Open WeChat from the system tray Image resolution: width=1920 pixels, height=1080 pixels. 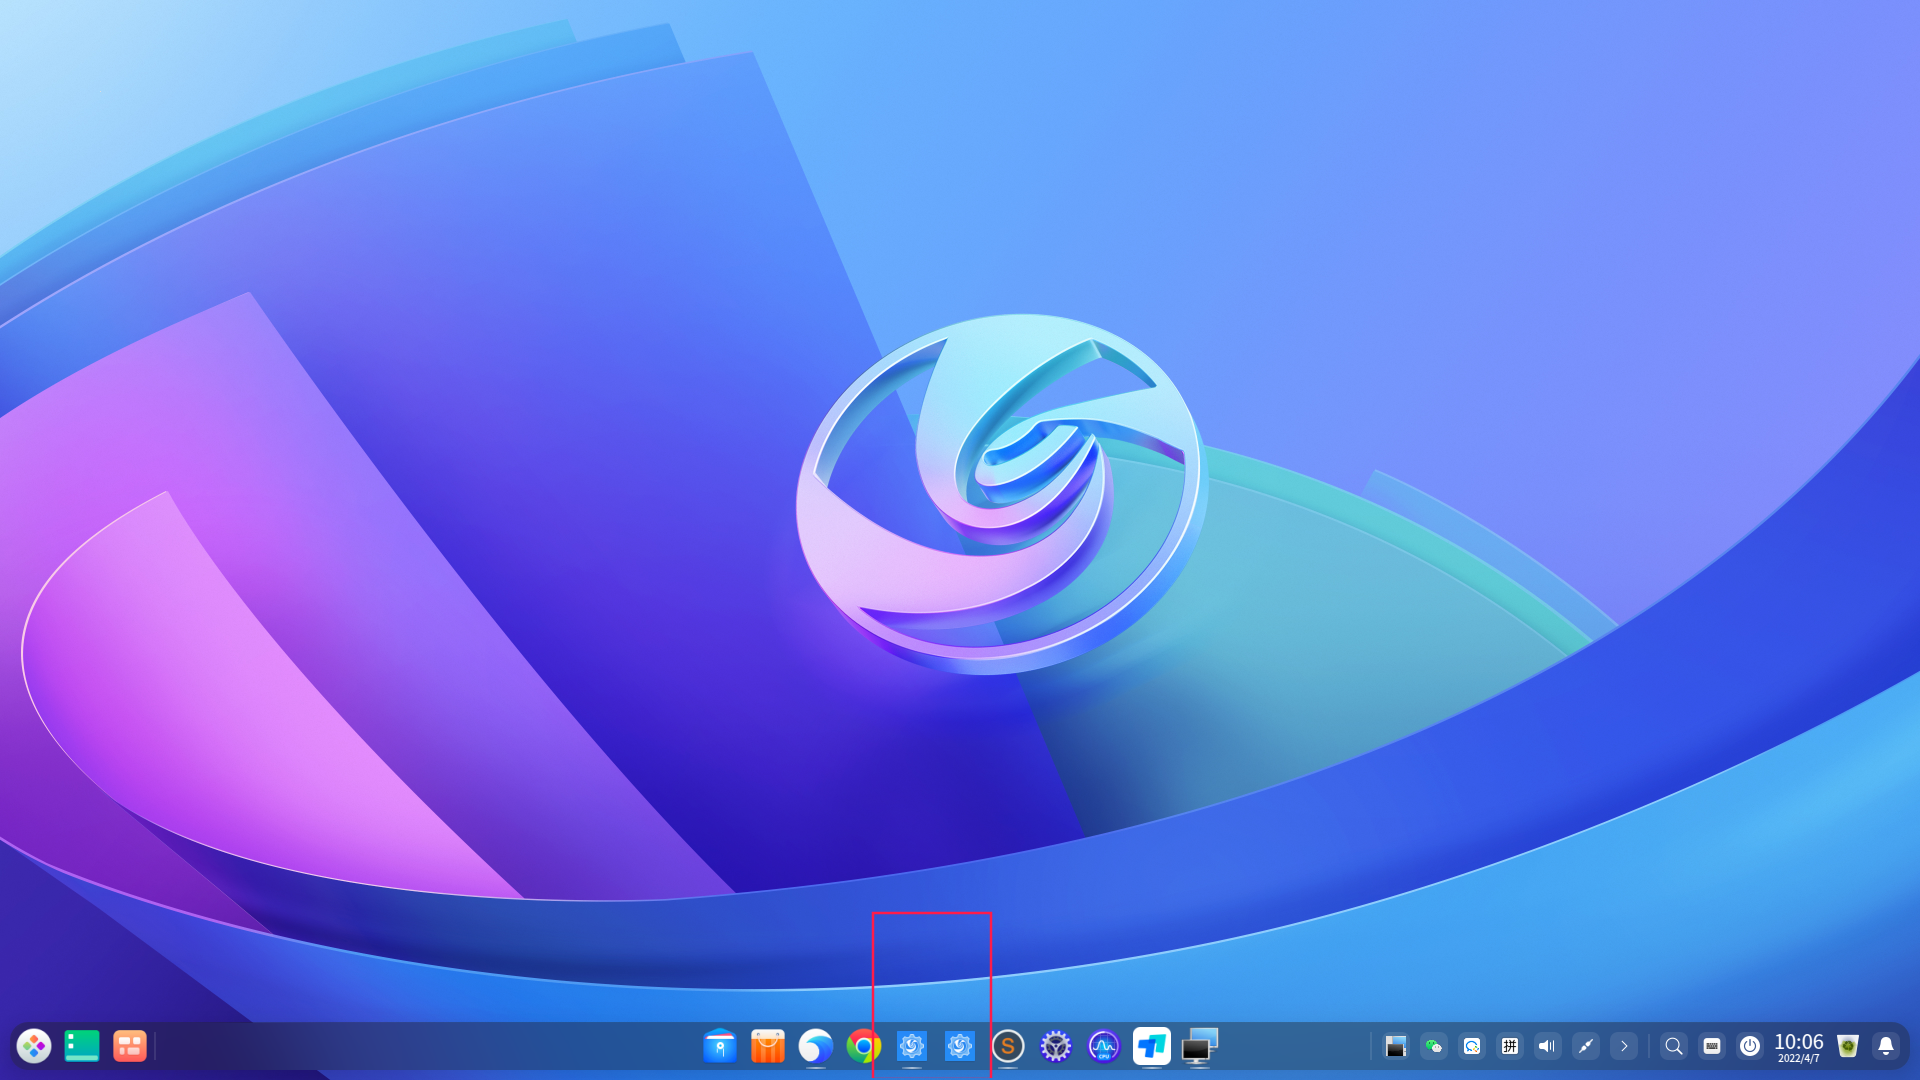pyautogui.click(x=1434, y=1047)
